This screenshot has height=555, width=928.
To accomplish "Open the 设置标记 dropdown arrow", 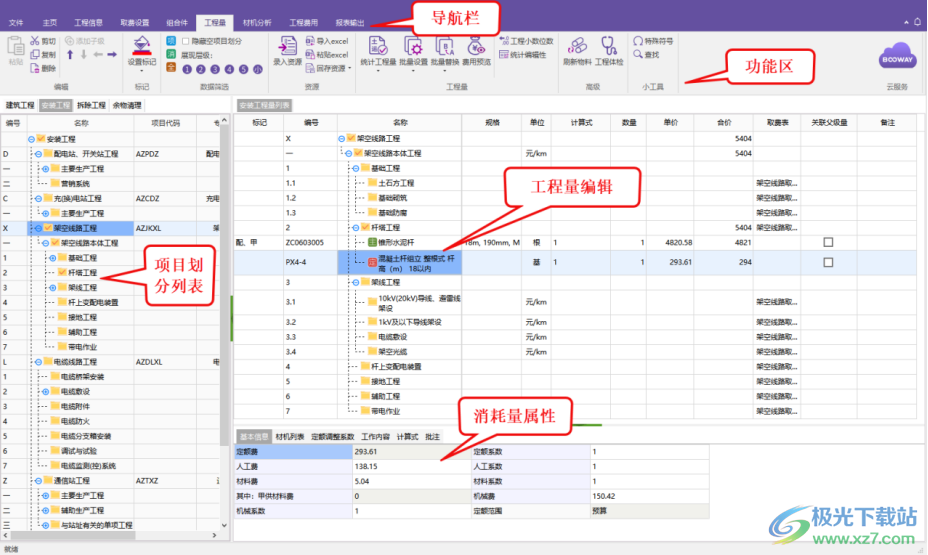I will (x=141, y=71).
